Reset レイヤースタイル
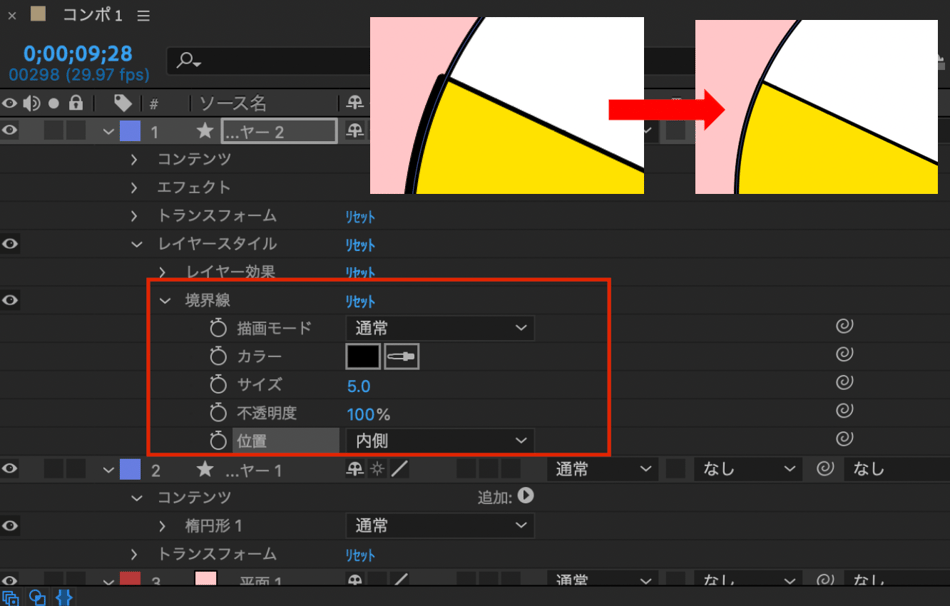The width and height of the screenshot is (950, 606). coord(360,245)
